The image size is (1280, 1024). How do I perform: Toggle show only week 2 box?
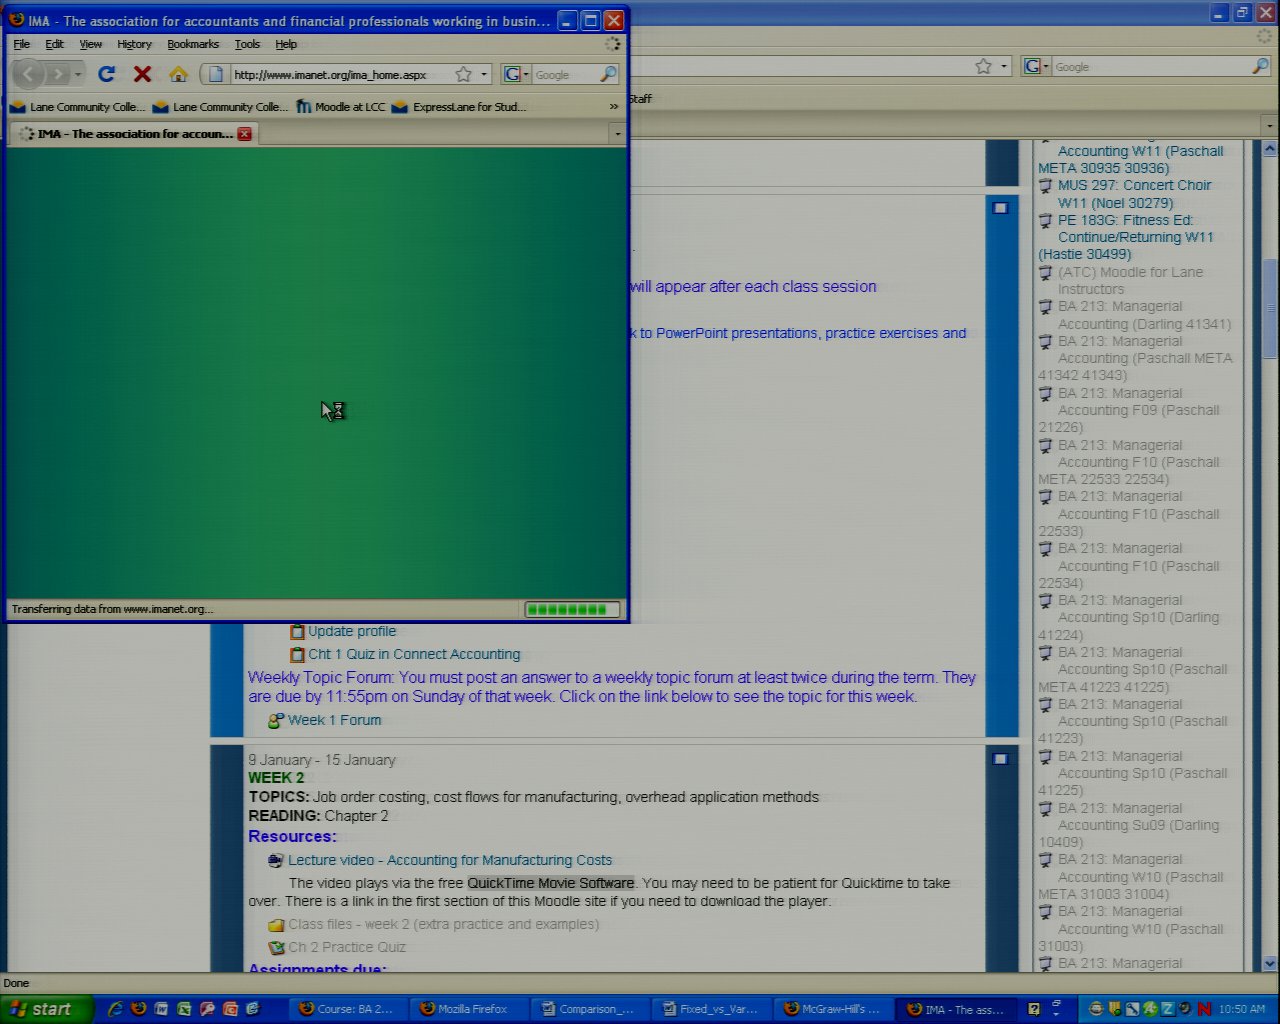click(1000, 759)
